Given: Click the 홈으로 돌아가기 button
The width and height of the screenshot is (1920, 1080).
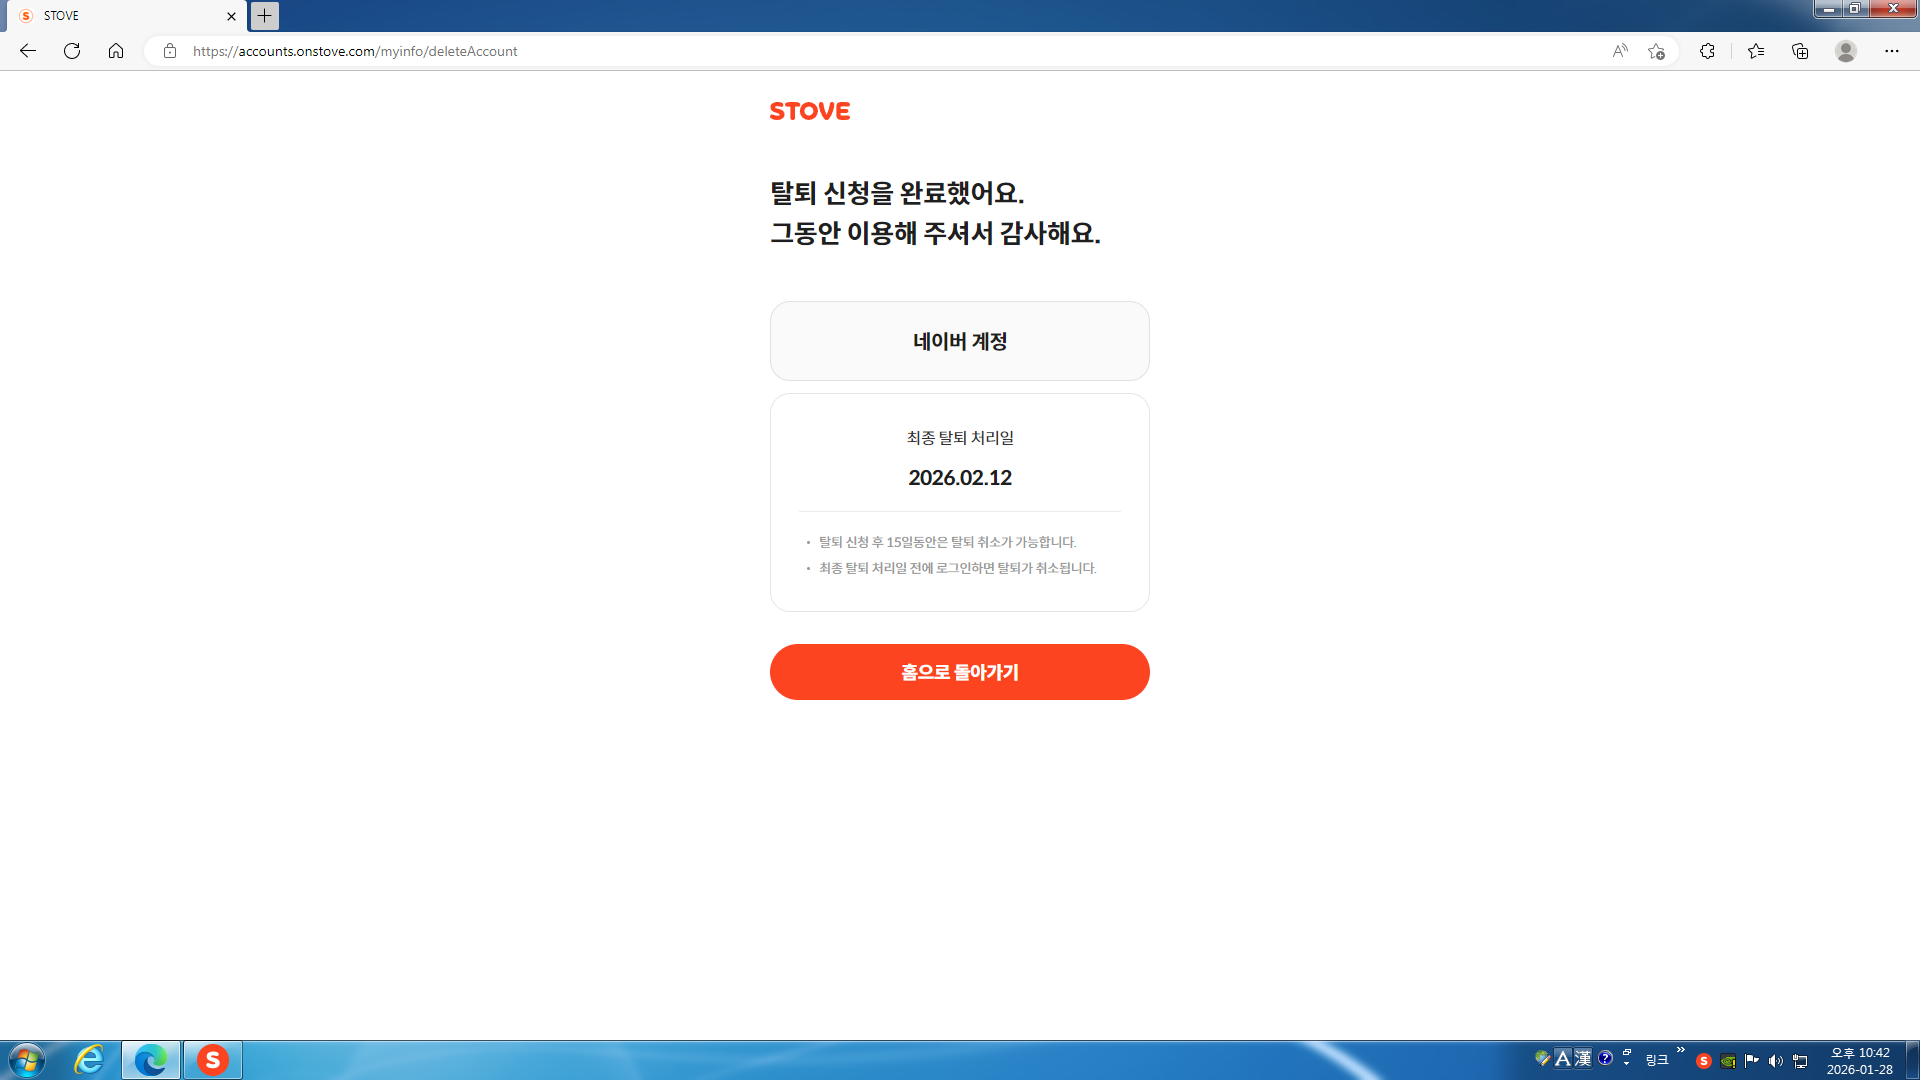Looking at the screenshot, I should click(959, 672).
